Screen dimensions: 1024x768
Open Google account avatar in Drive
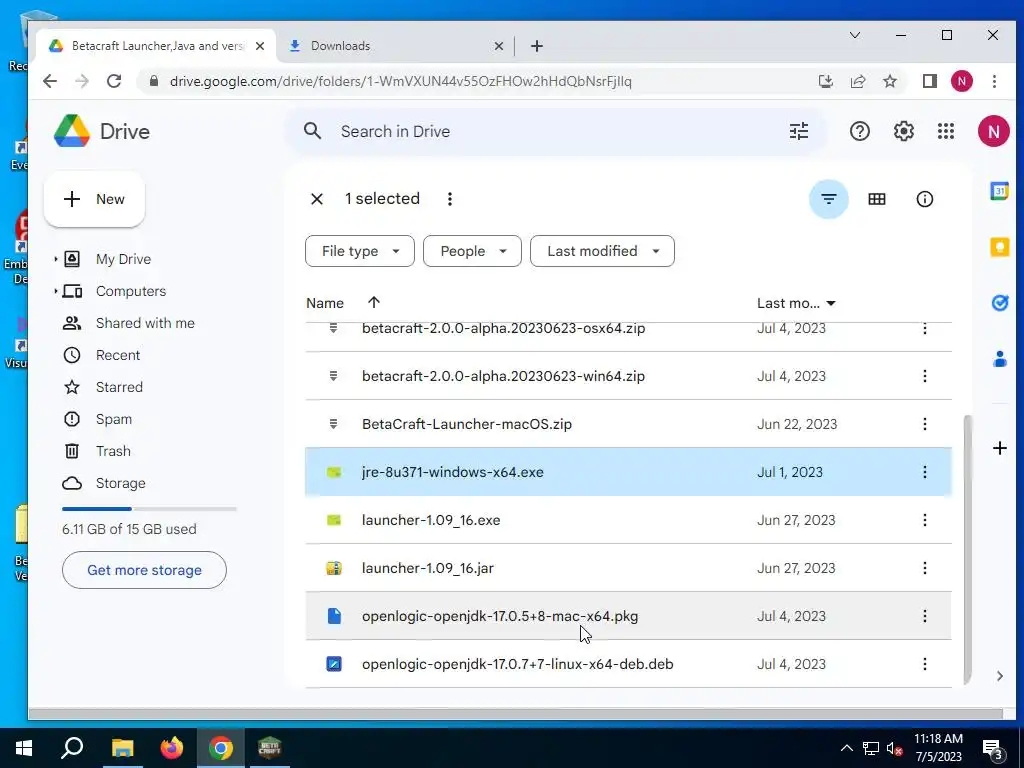pyautogui.click(x=993, y=131)
